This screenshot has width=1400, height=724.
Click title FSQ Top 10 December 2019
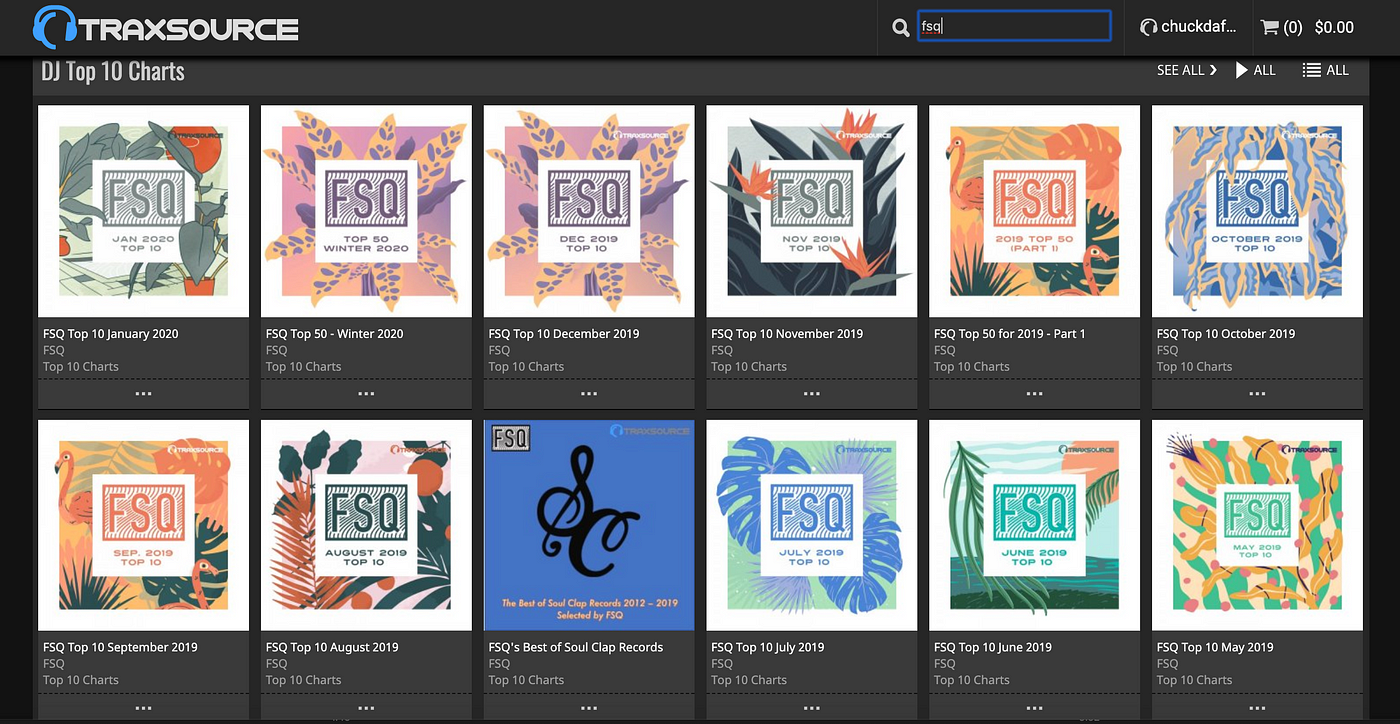point(564,334)
